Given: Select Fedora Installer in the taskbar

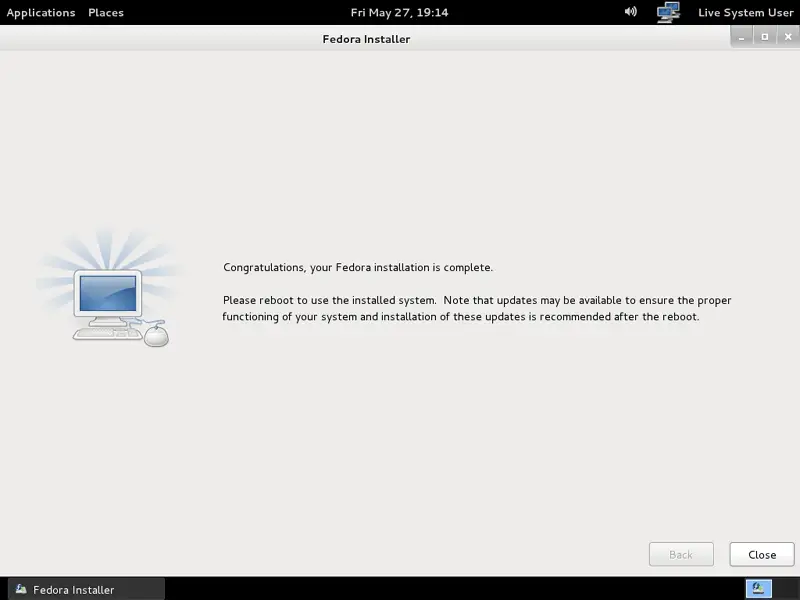Looking at the screenshot, I should pyautogui.click(x=86, y=589).
